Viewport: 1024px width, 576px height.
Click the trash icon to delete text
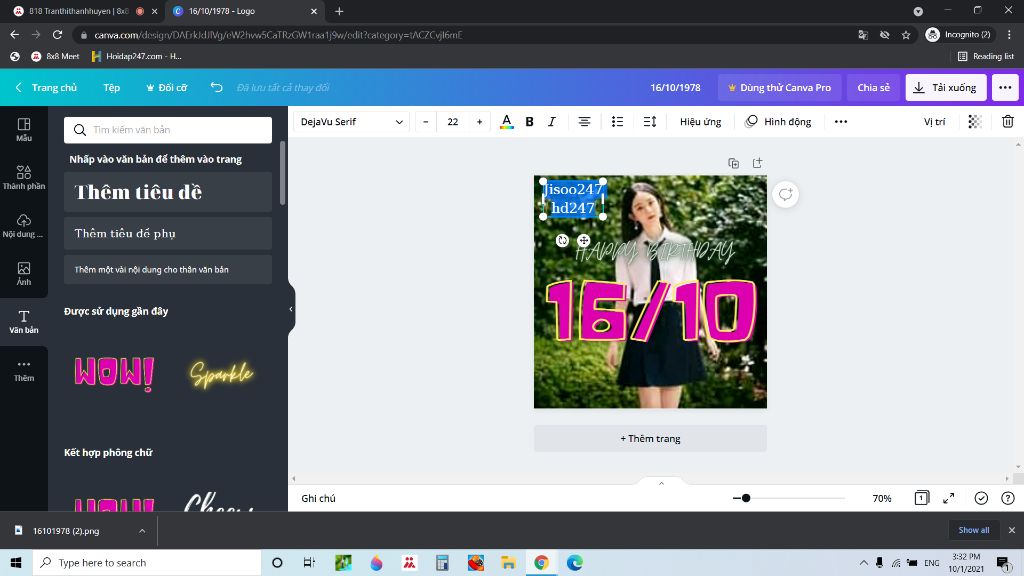click(1009, 121)
